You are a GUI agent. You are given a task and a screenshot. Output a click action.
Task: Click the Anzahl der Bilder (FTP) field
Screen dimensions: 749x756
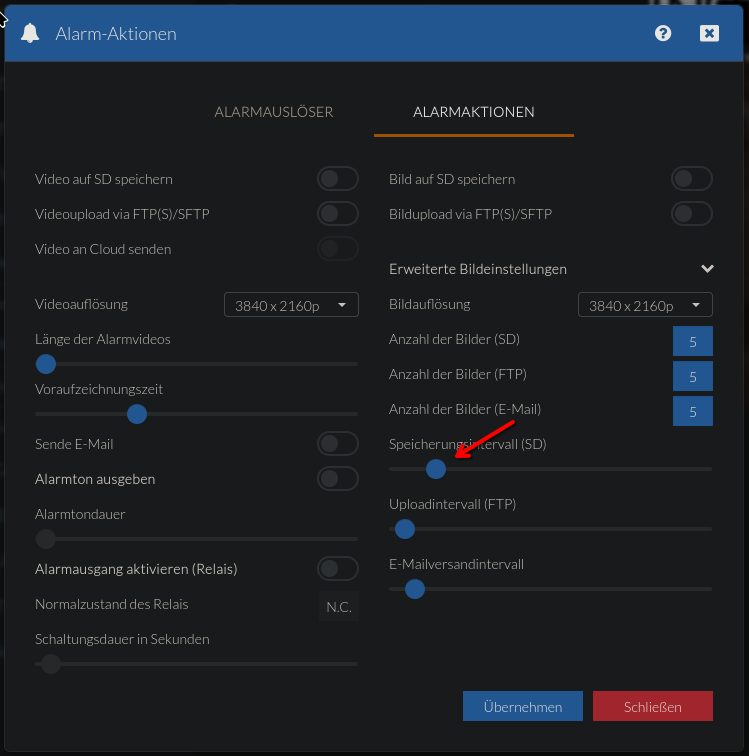pos(692,376)
